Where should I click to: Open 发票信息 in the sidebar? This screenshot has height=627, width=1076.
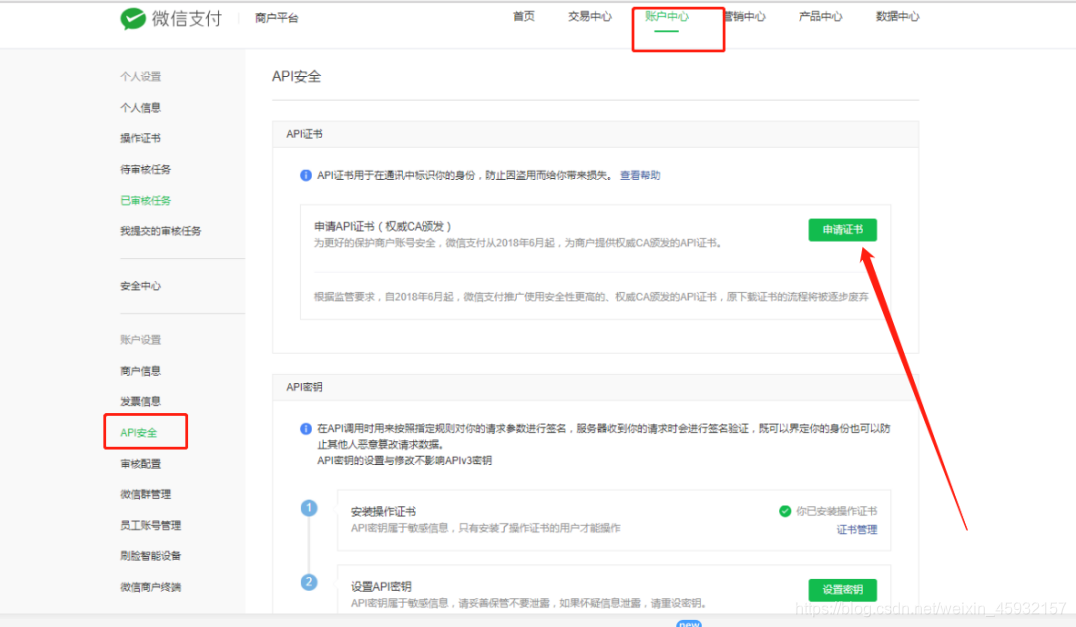pos(141,401)
